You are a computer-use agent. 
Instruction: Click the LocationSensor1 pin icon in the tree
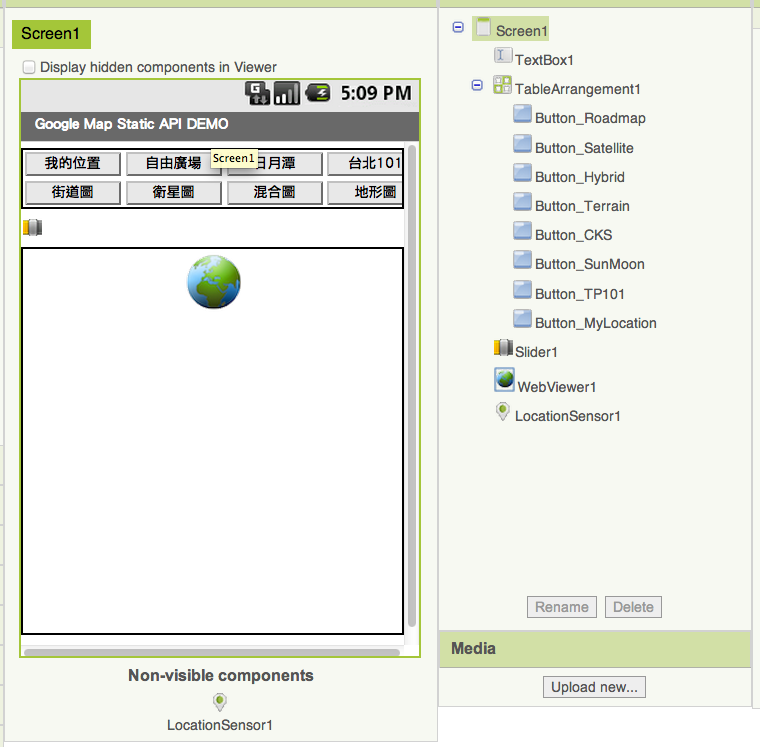pos(503,412)
